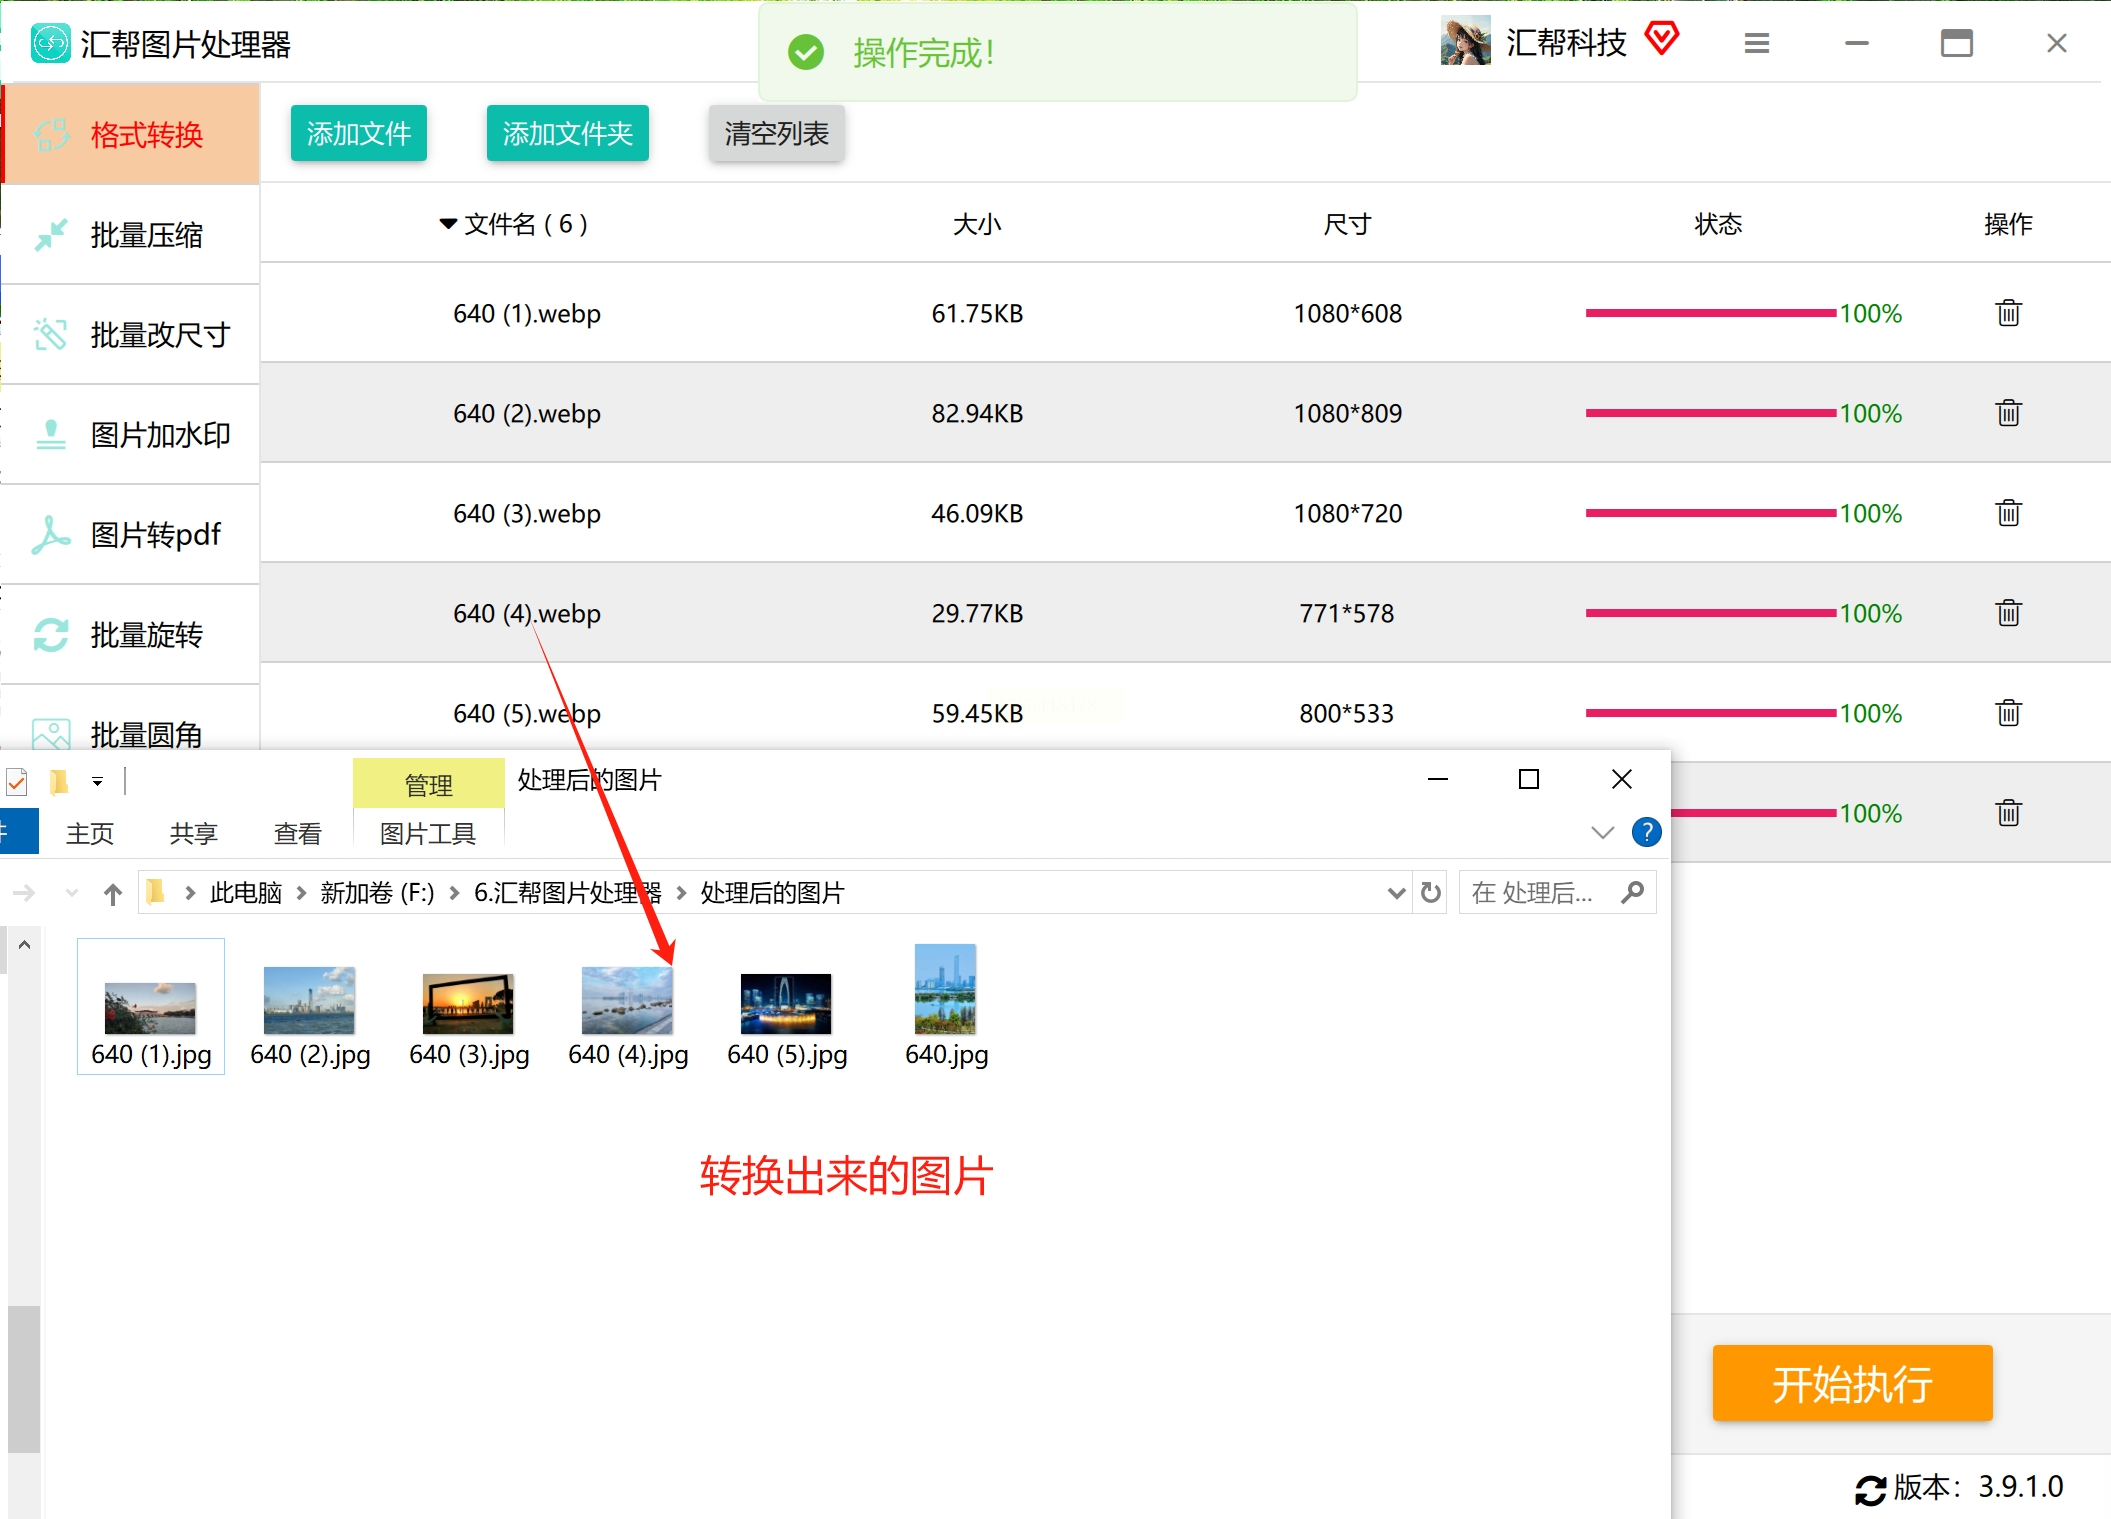Image resolution: width=2111 pixels, height=1519 pixels.
Task: Refresh the Explorer folder address bar
Action: [x=1431, y=892]
